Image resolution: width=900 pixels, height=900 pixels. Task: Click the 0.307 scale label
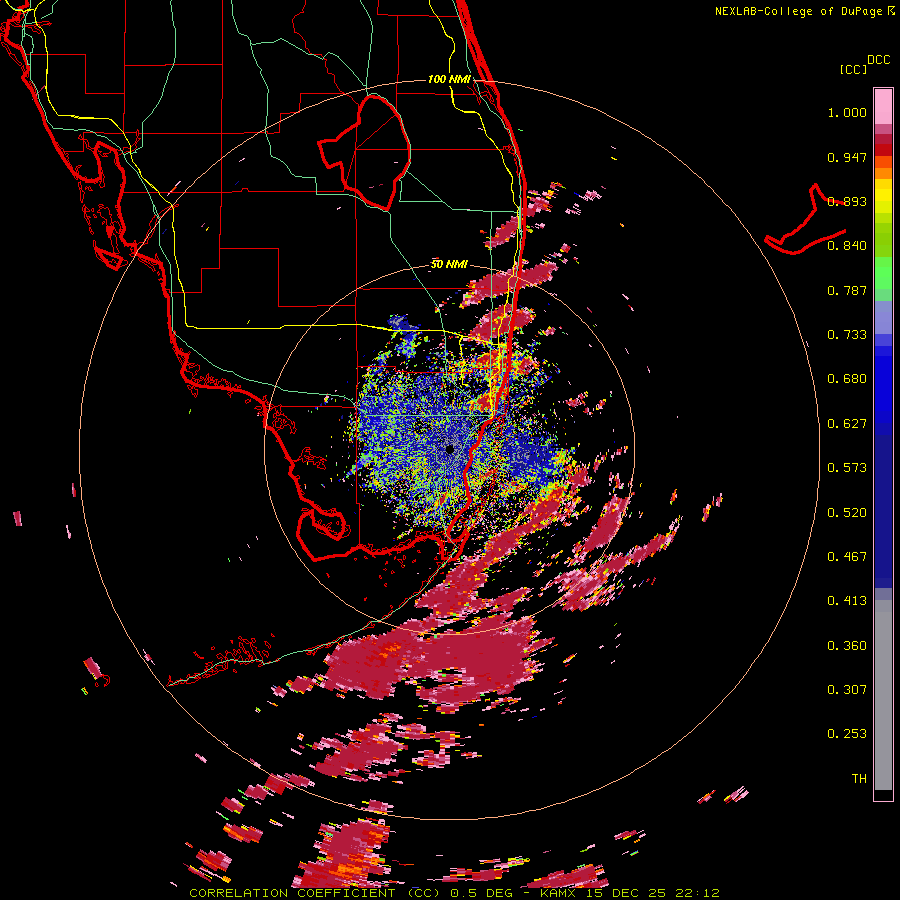coord(847,690)
